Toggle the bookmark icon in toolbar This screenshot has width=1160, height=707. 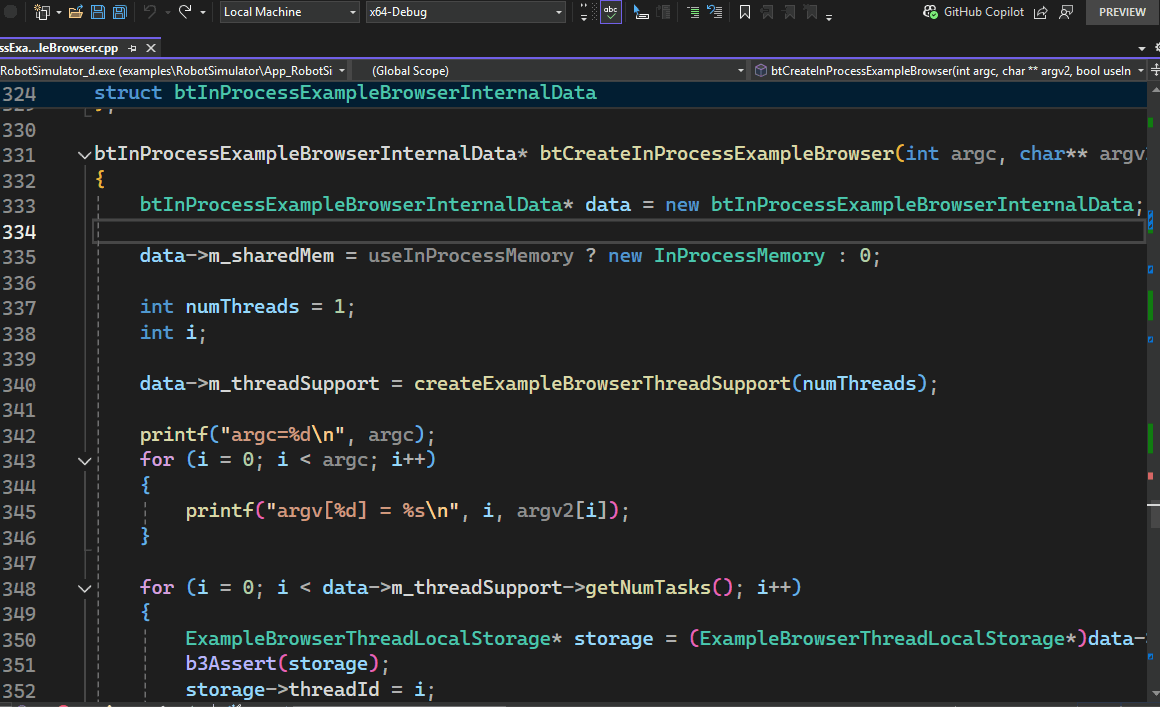(x=745, y=12)
